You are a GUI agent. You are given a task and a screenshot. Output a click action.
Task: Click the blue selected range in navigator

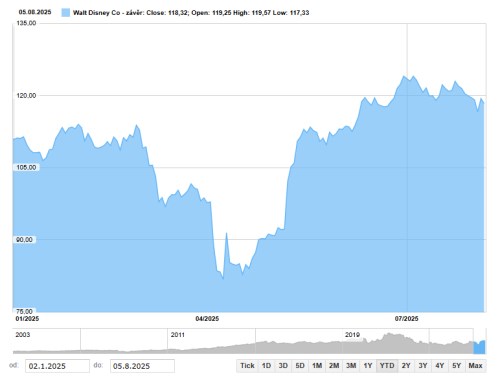coord(480,347)
